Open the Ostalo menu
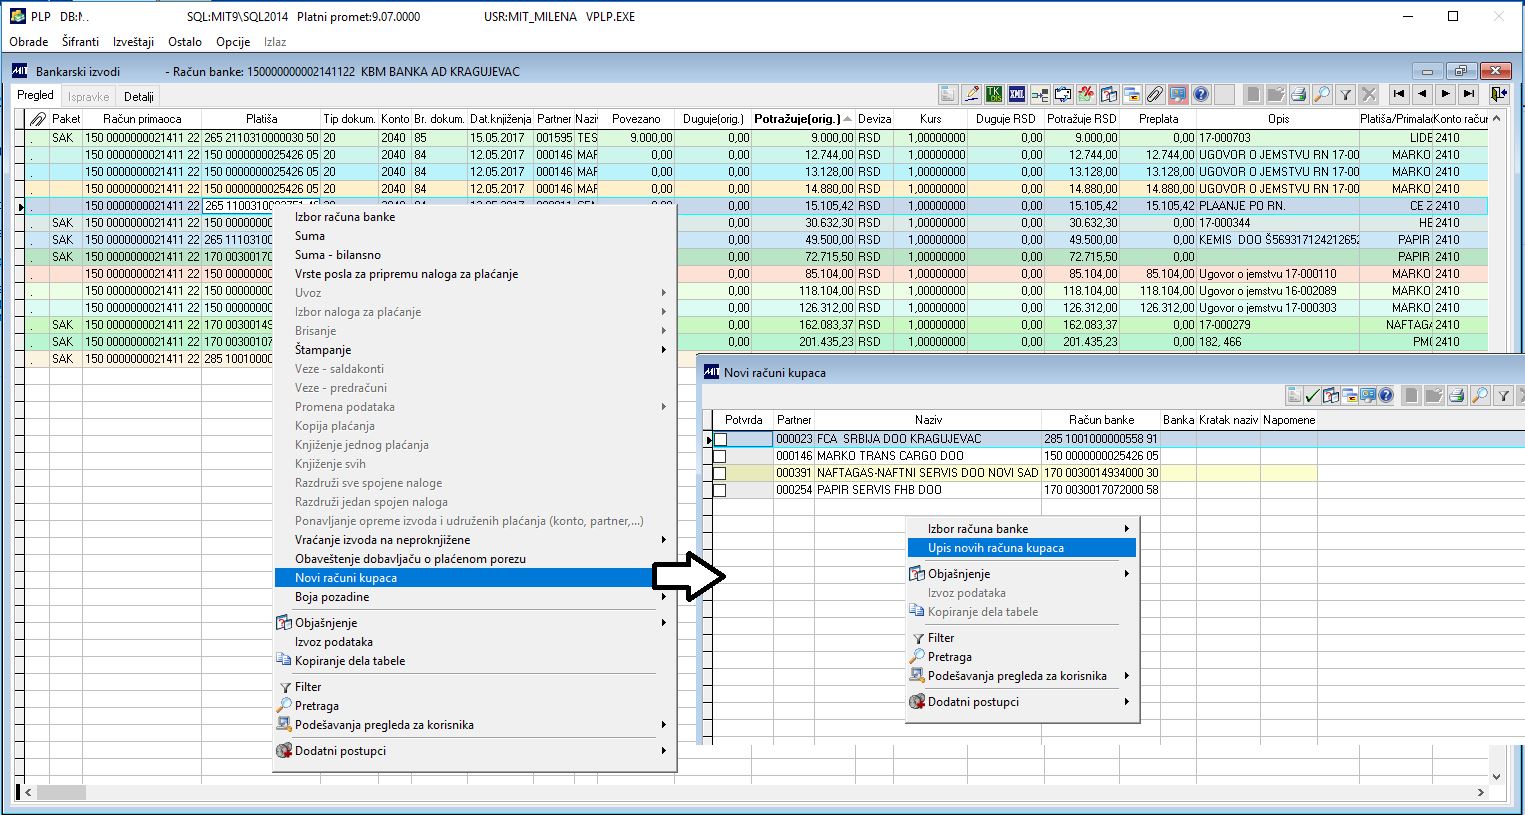The width and height of the screenshot is (1525, 815). point(185,42)
